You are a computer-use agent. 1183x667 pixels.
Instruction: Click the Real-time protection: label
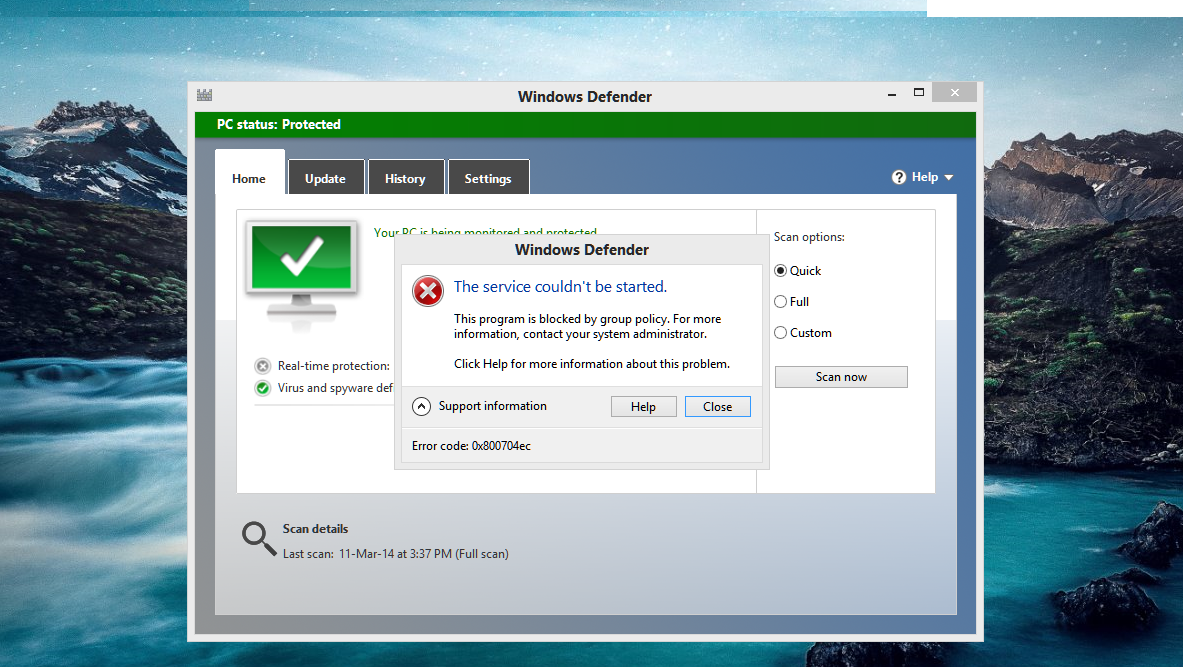point(333,366)
